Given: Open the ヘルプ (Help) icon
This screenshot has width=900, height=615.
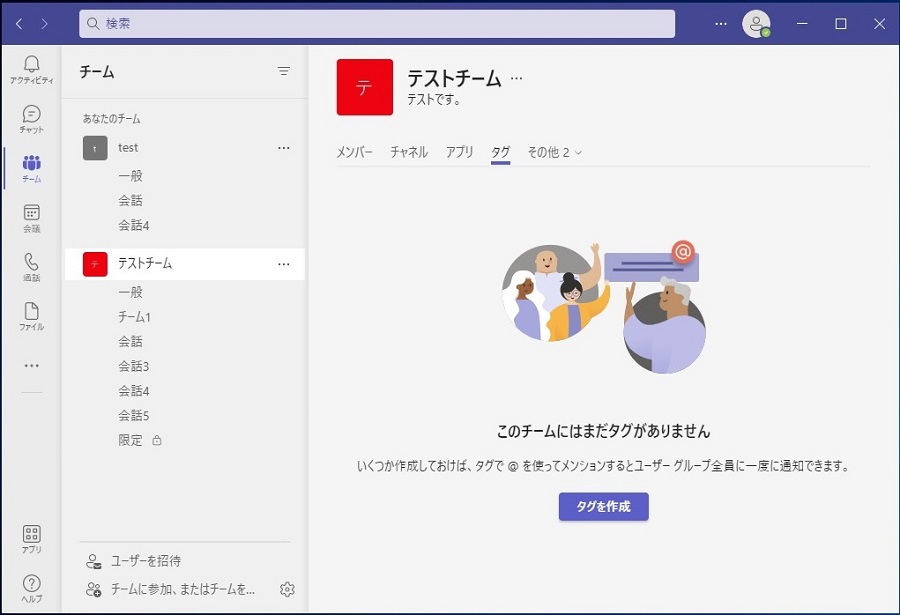Looking at the screenshot, I should click(32, 589).
